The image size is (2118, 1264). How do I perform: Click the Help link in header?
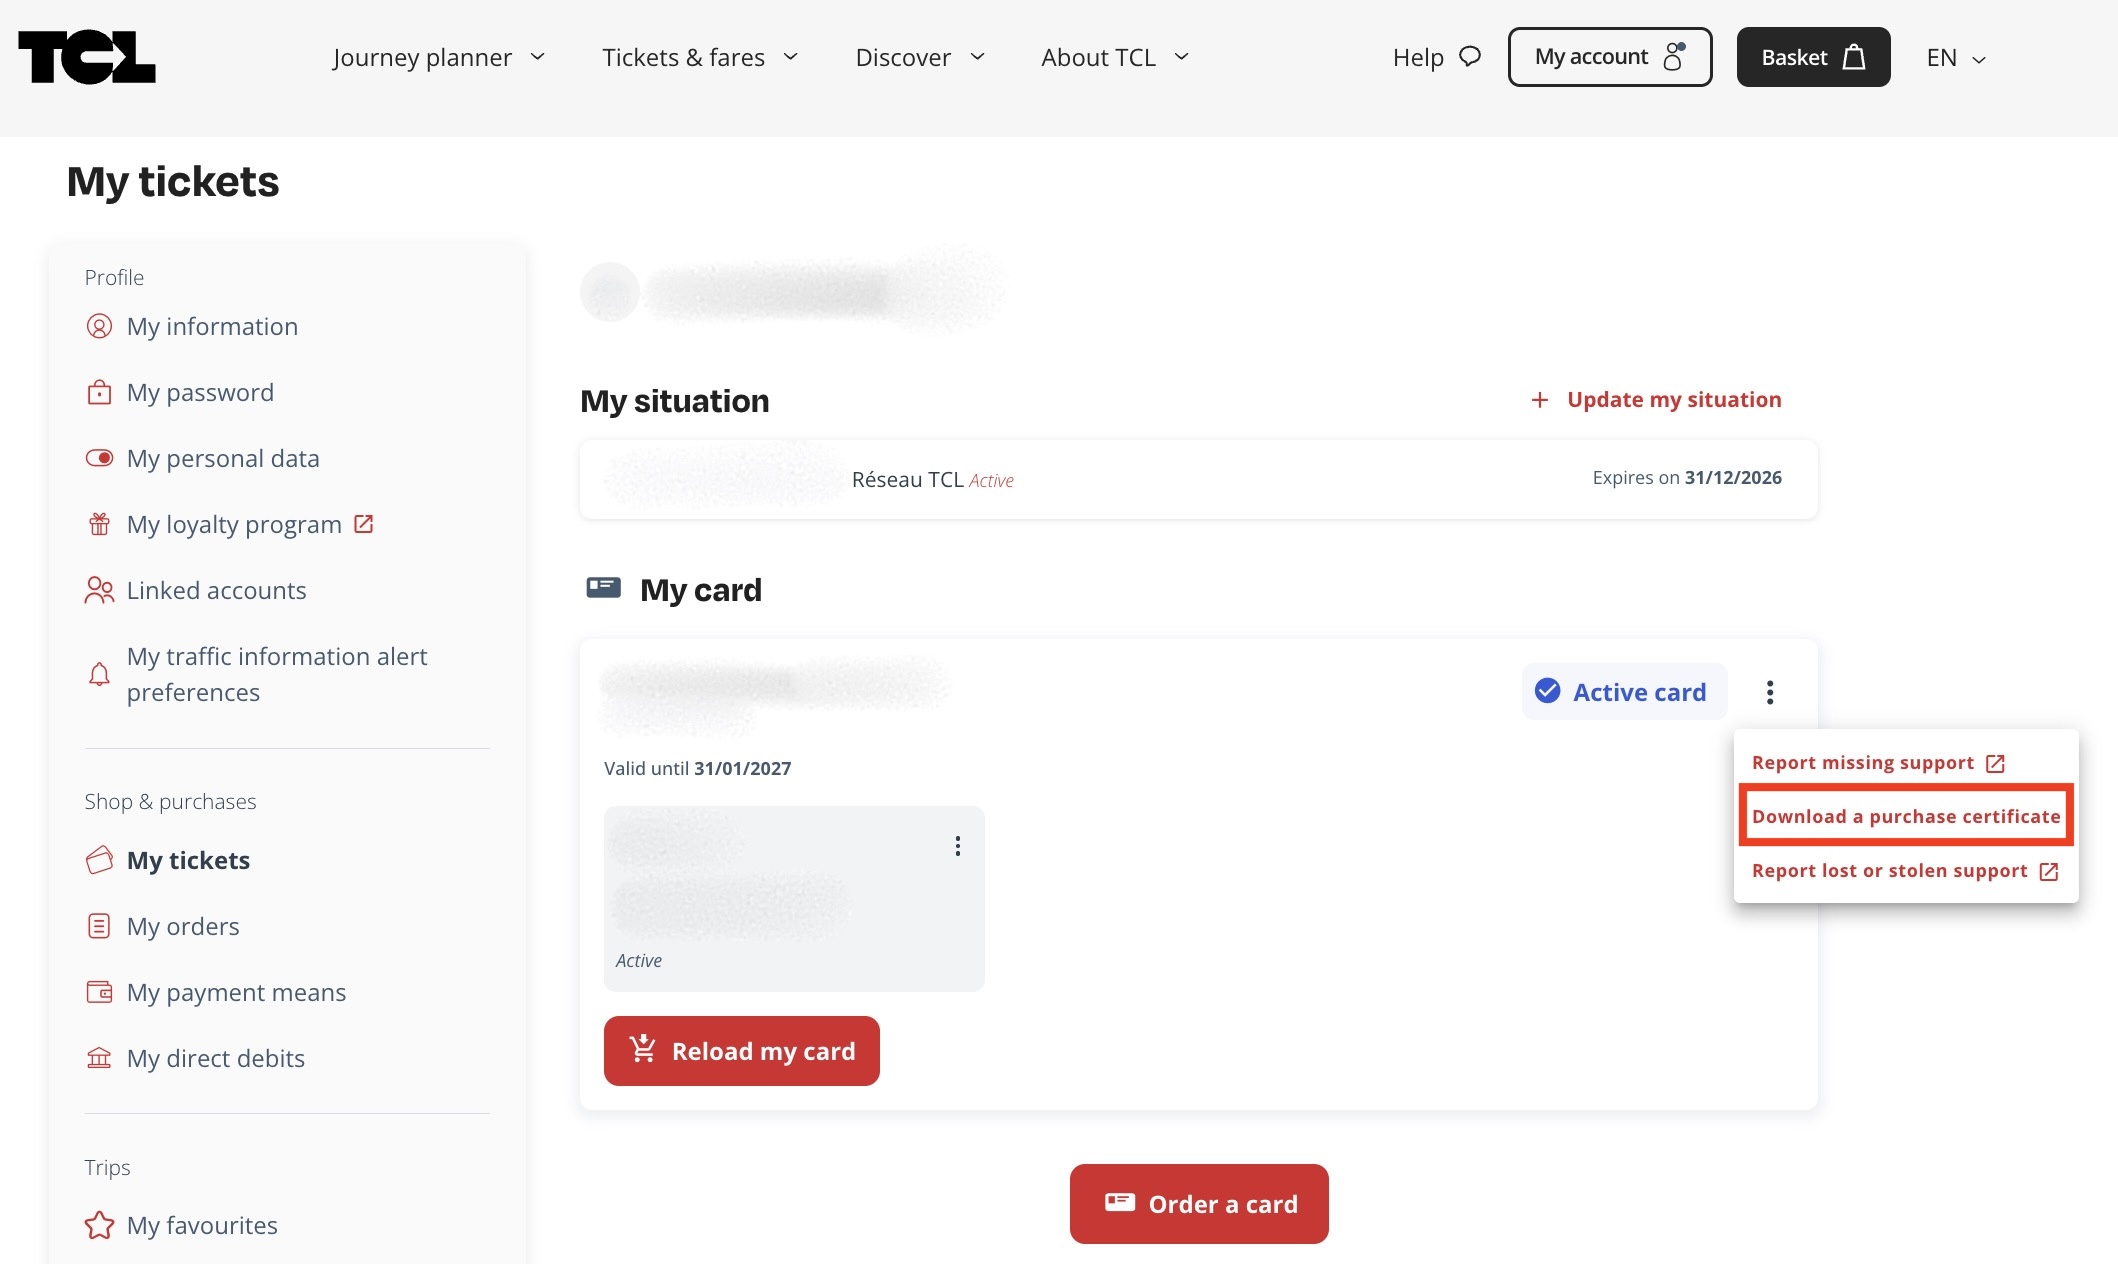coord(1436,57)
